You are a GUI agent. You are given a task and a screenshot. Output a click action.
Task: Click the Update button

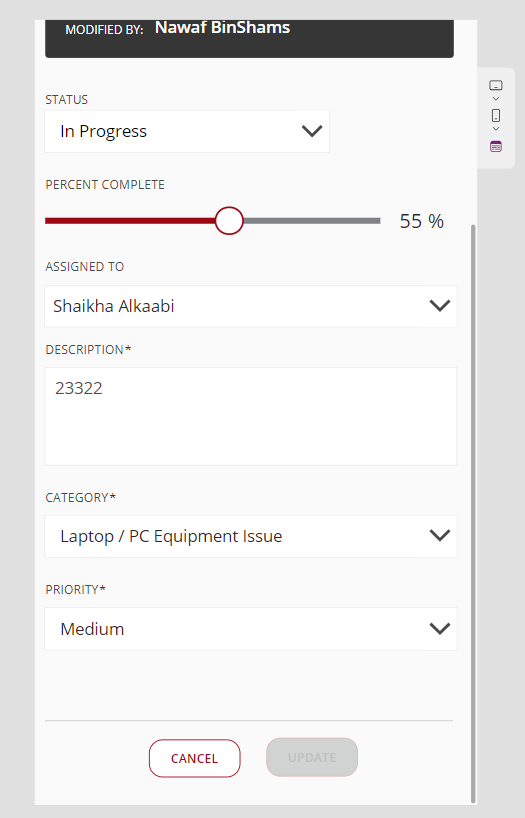312,757
